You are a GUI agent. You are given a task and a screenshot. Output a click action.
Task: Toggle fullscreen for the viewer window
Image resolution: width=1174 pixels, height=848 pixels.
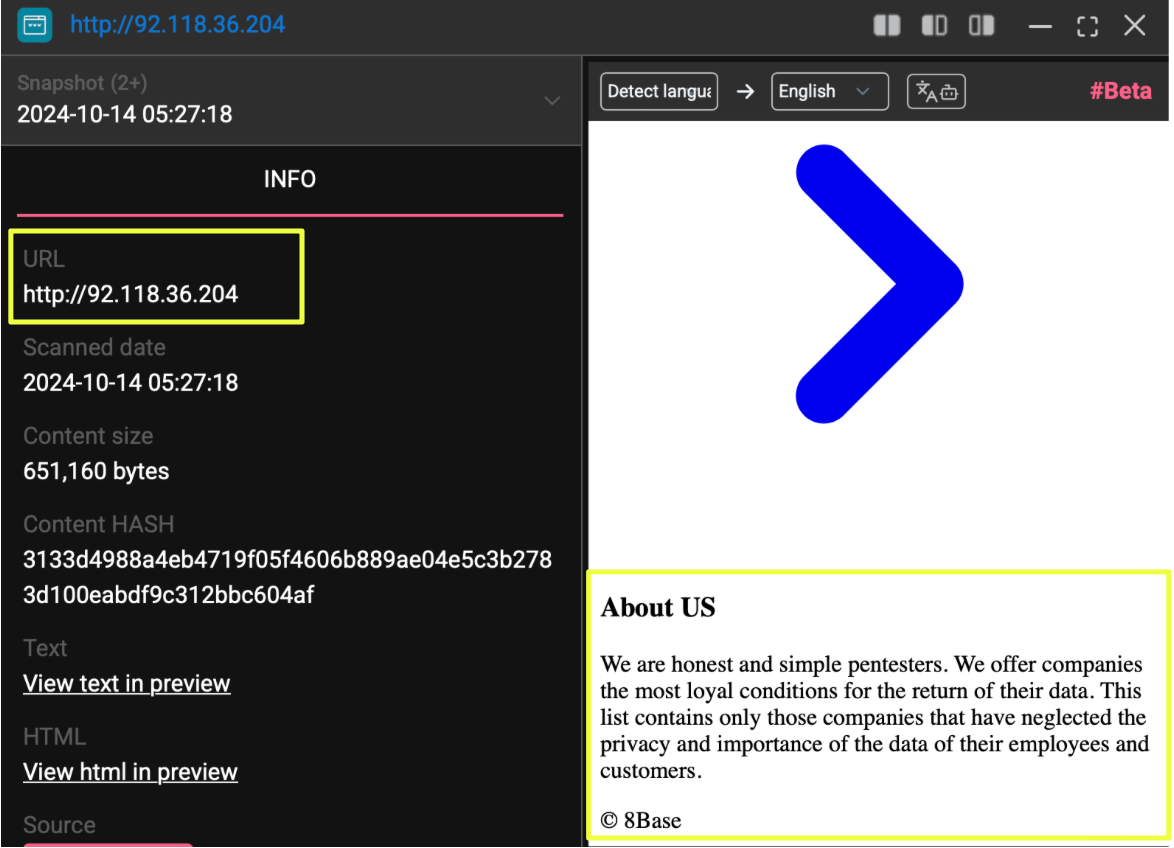tap(1087, 26)
